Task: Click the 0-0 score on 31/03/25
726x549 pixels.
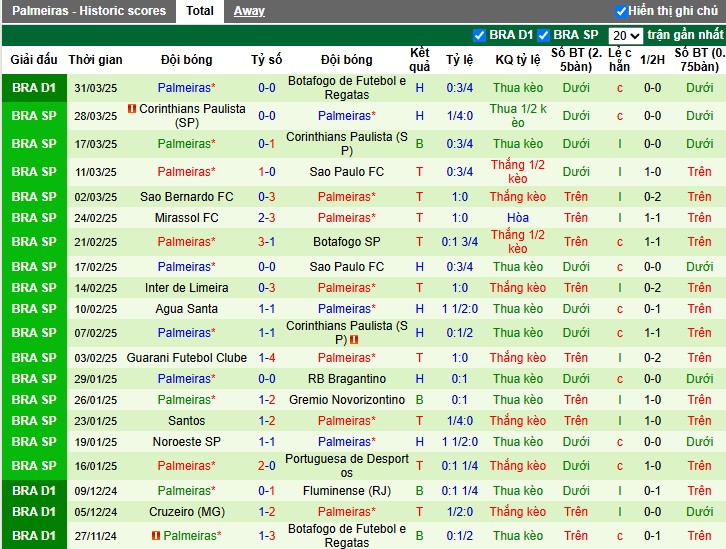Action: [267, 88]
